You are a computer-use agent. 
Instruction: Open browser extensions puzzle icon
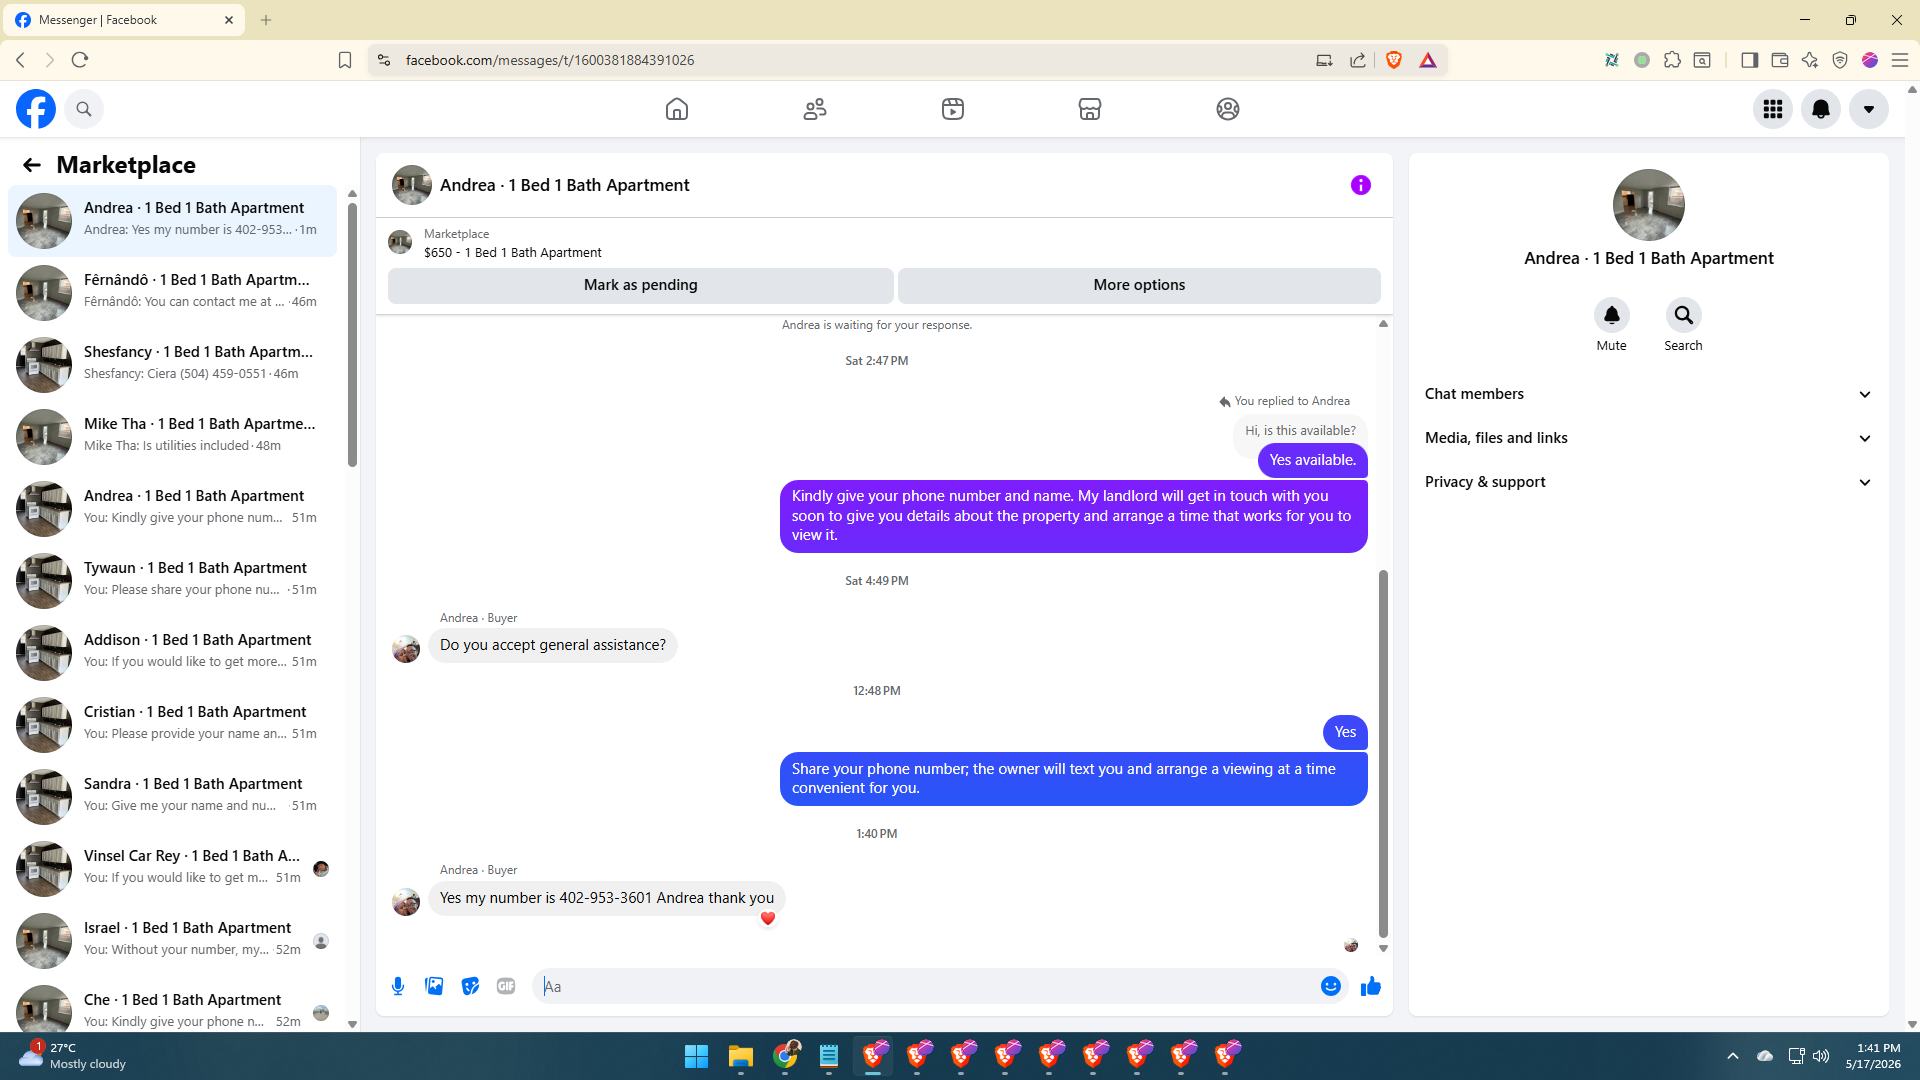pos(1672,60)
